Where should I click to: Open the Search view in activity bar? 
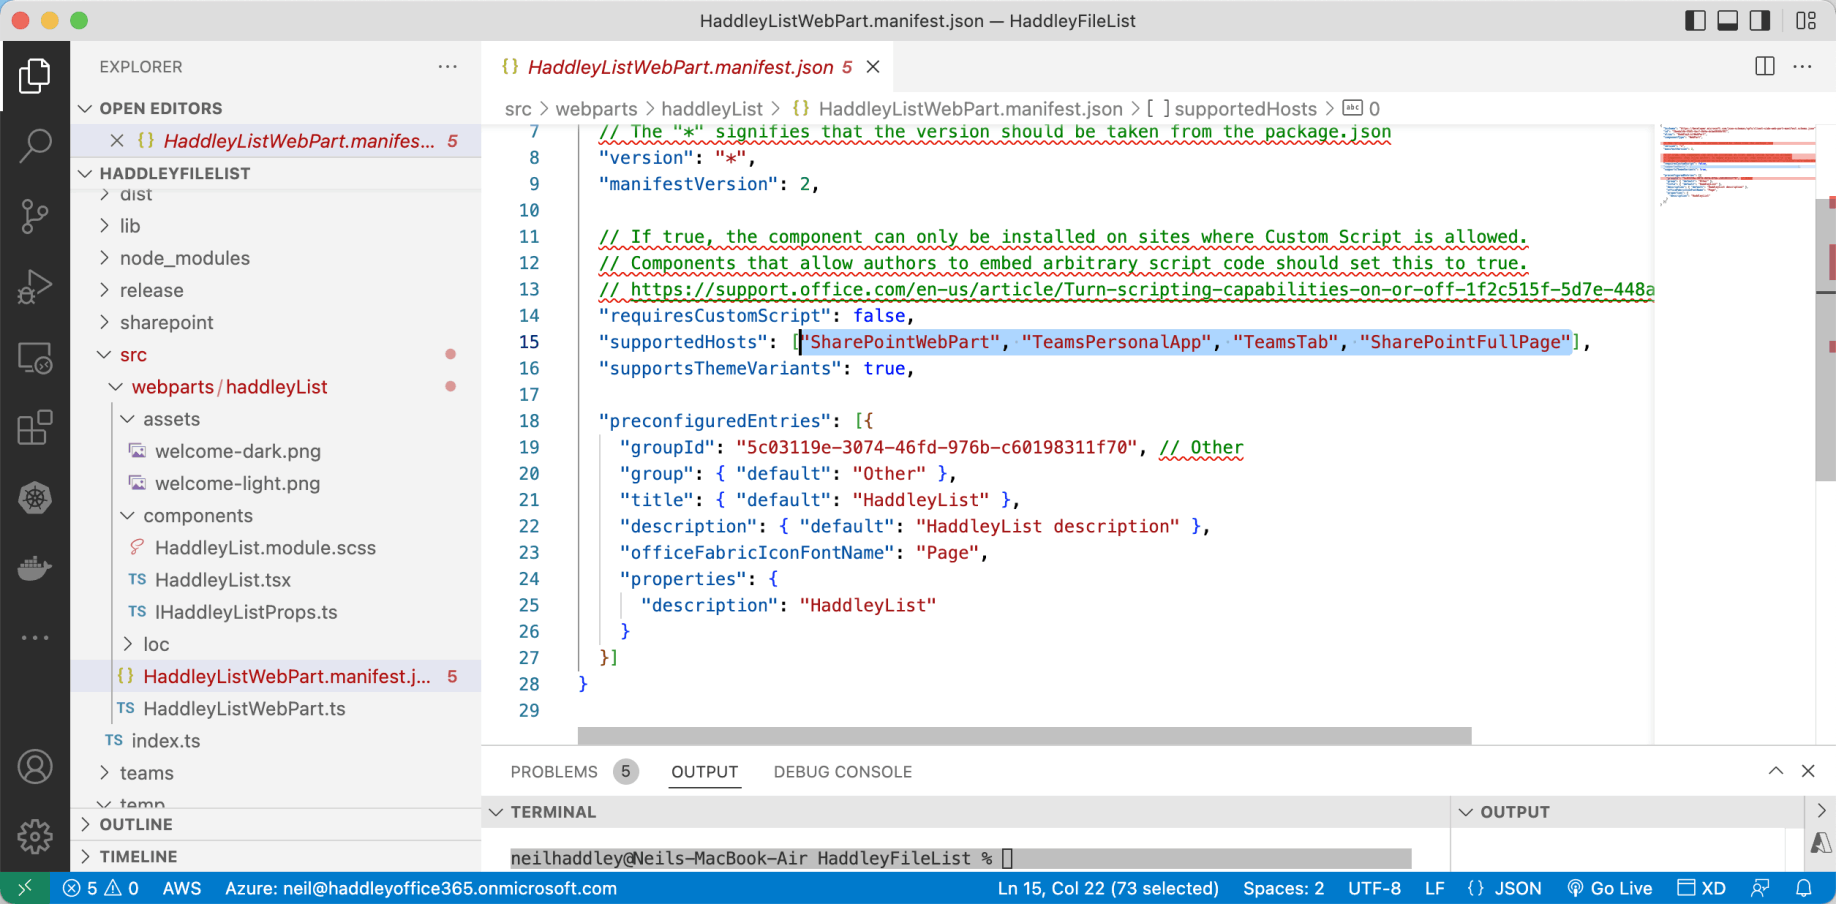[35, 145]
